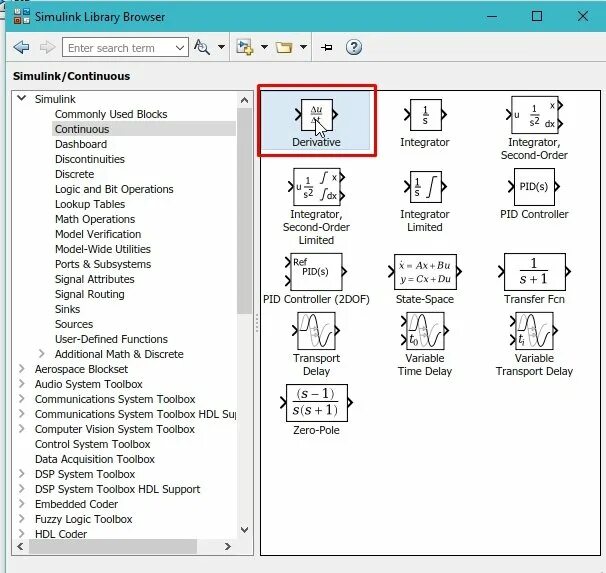Click the Enter search term field
This screenshot has height=573, width=606.
coord(119,48)
